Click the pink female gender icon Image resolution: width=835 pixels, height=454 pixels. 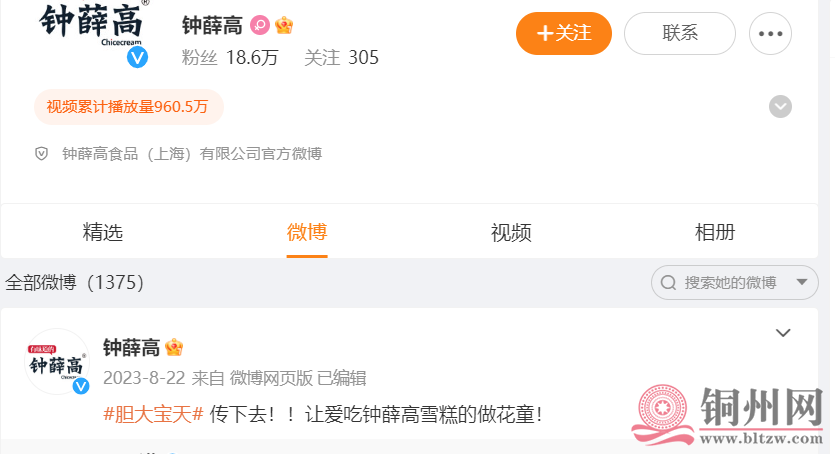point(260,25)
